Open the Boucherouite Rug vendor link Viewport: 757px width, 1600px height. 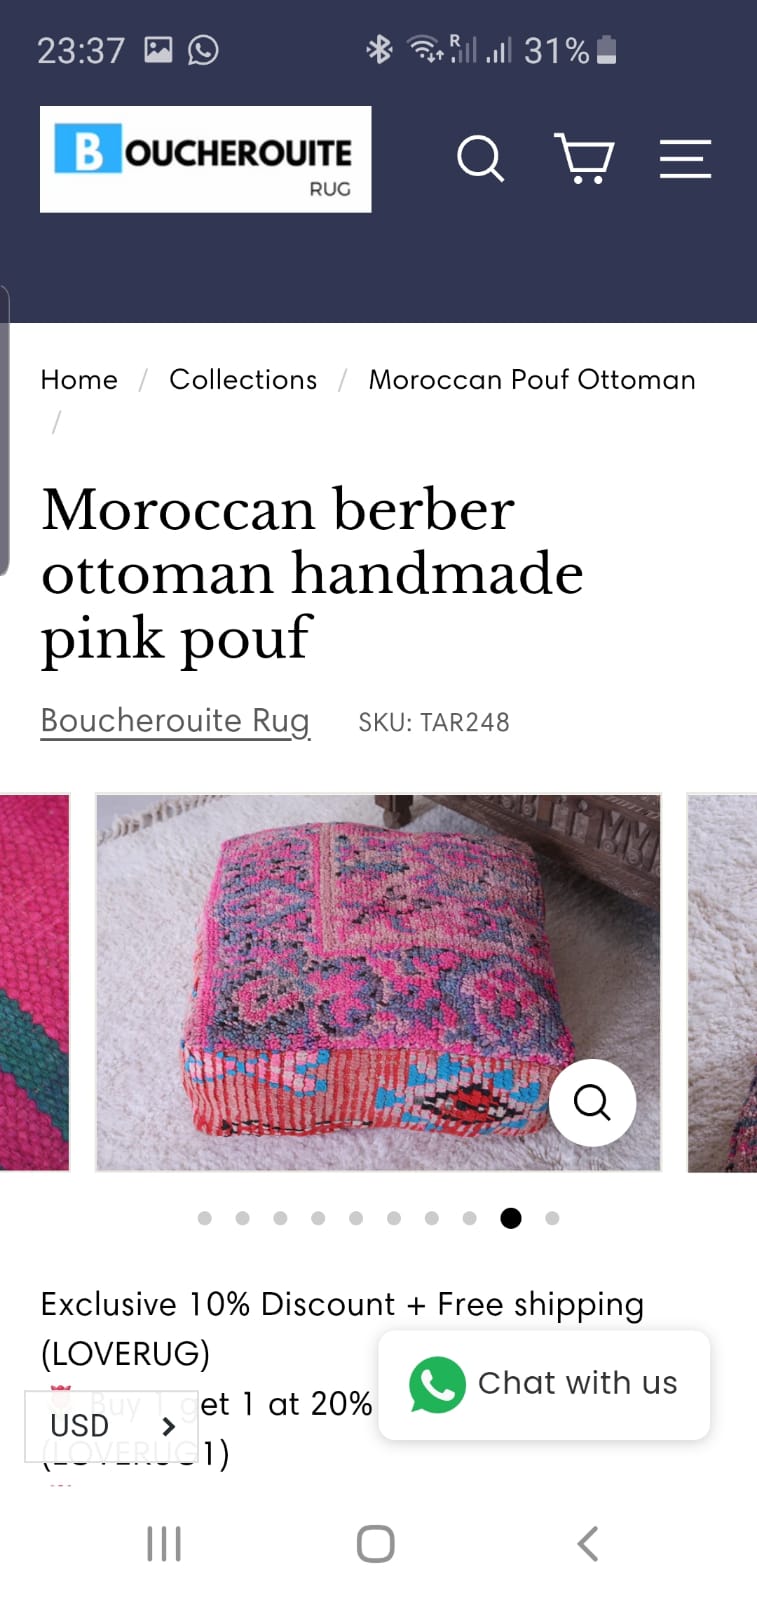(x=175, y=721)
